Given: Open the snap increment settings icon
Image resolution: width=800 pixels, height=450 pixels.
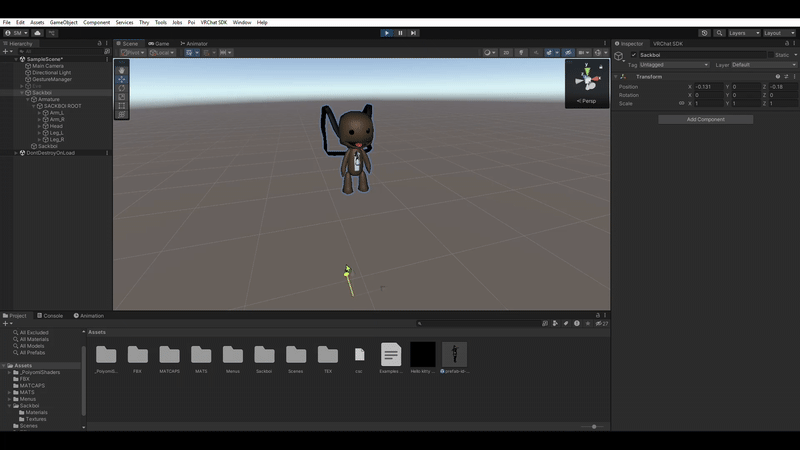Looking at the screenshot, I should 225,53.
